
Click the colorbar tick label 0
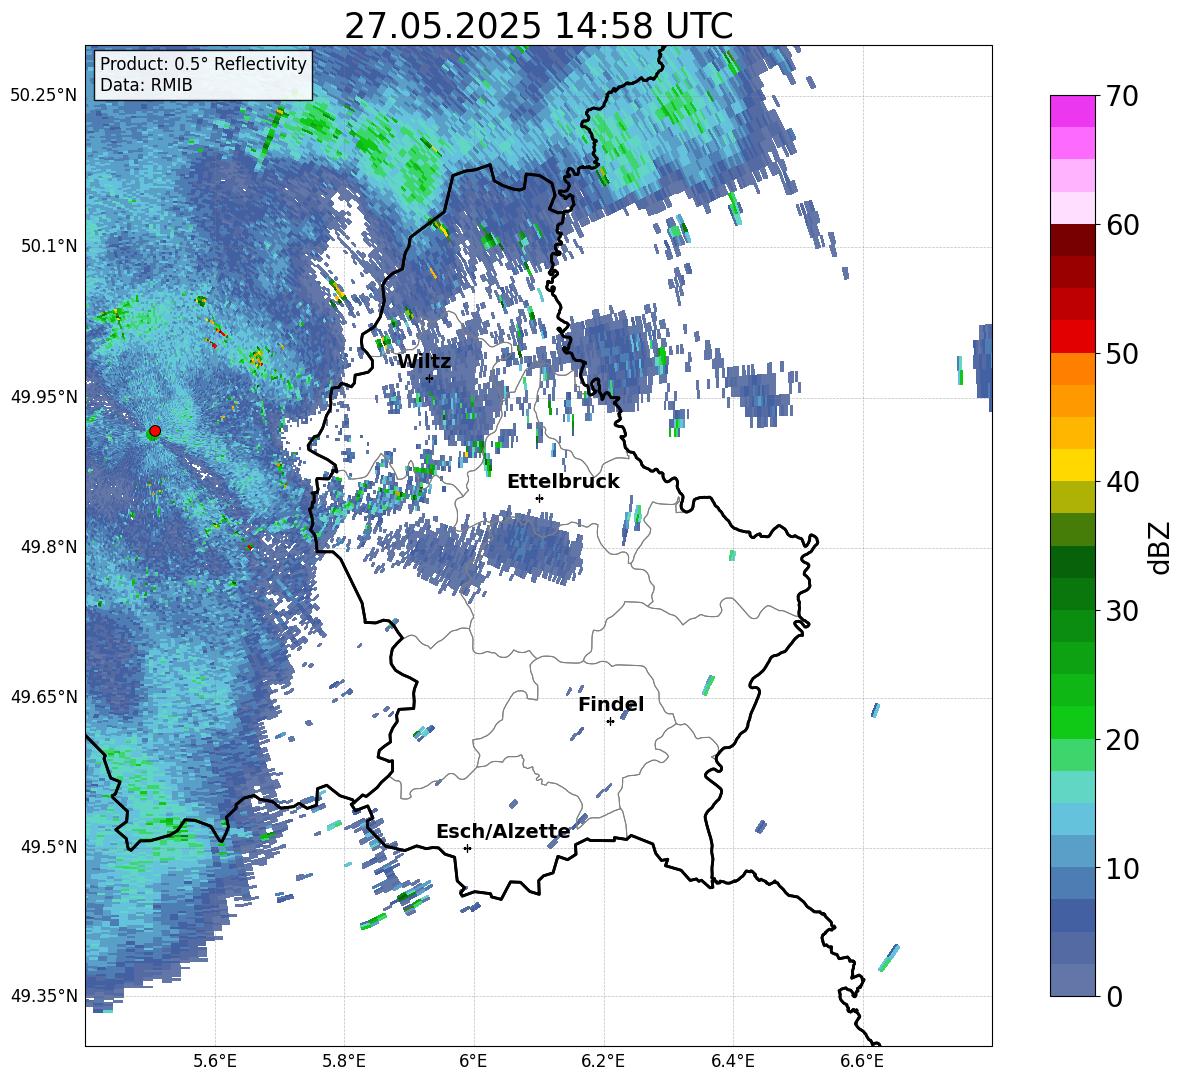coord(1114,996)
